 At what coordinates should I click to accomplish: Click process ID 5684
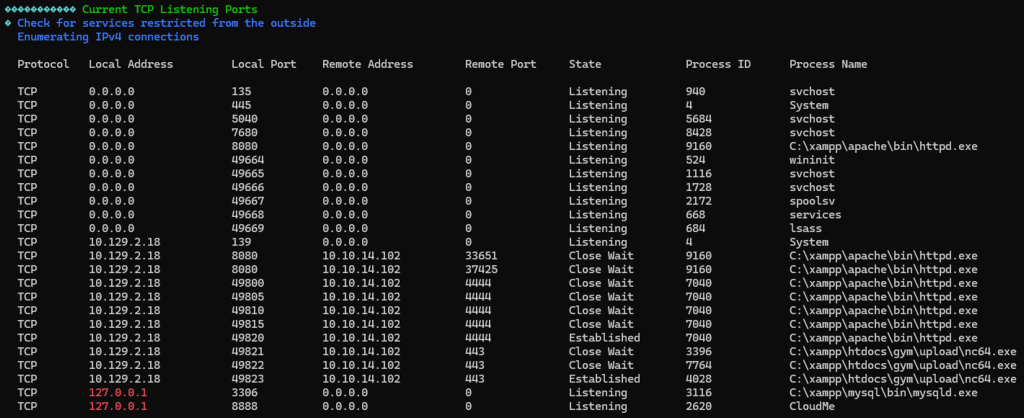[699, 119]
